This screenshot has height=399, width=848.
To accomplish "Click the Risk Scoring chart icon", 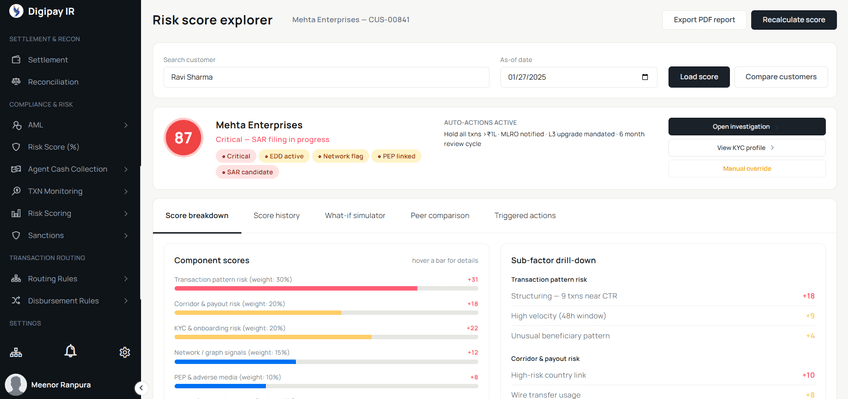I will point(16,214).
